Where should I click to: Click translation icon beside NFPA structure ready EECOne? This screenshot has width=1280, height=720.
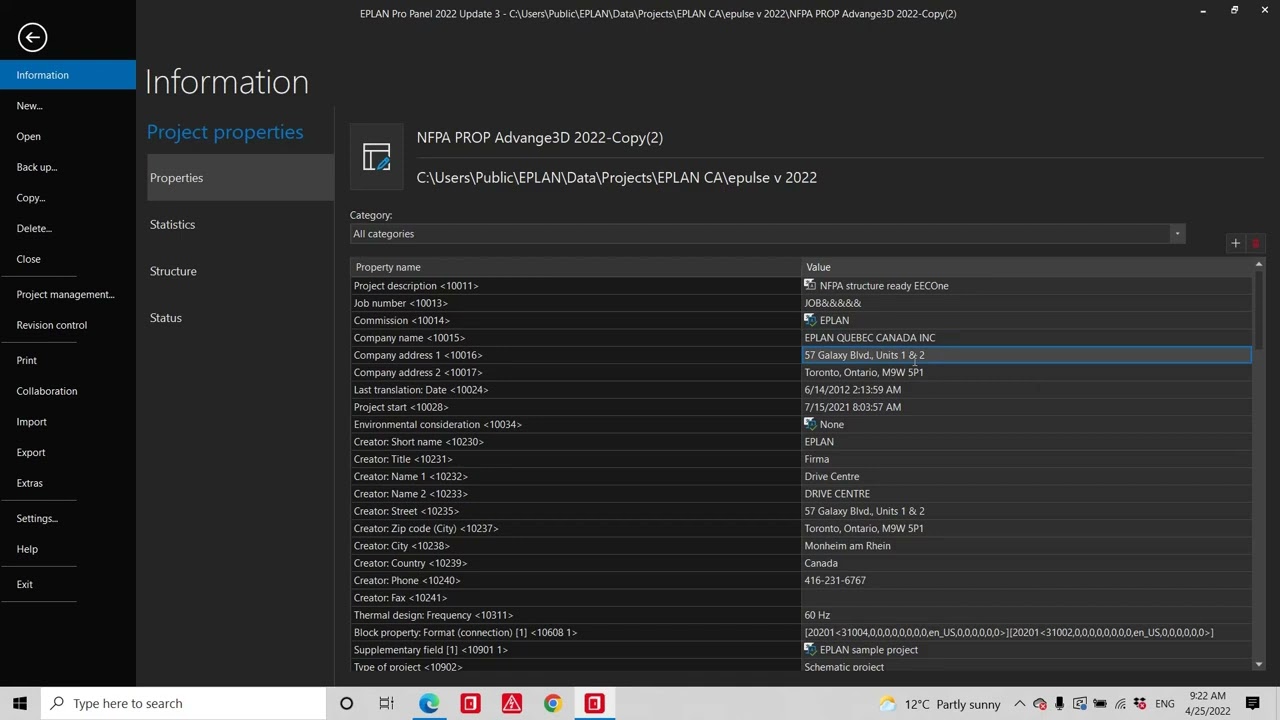(x=810, y=285)
